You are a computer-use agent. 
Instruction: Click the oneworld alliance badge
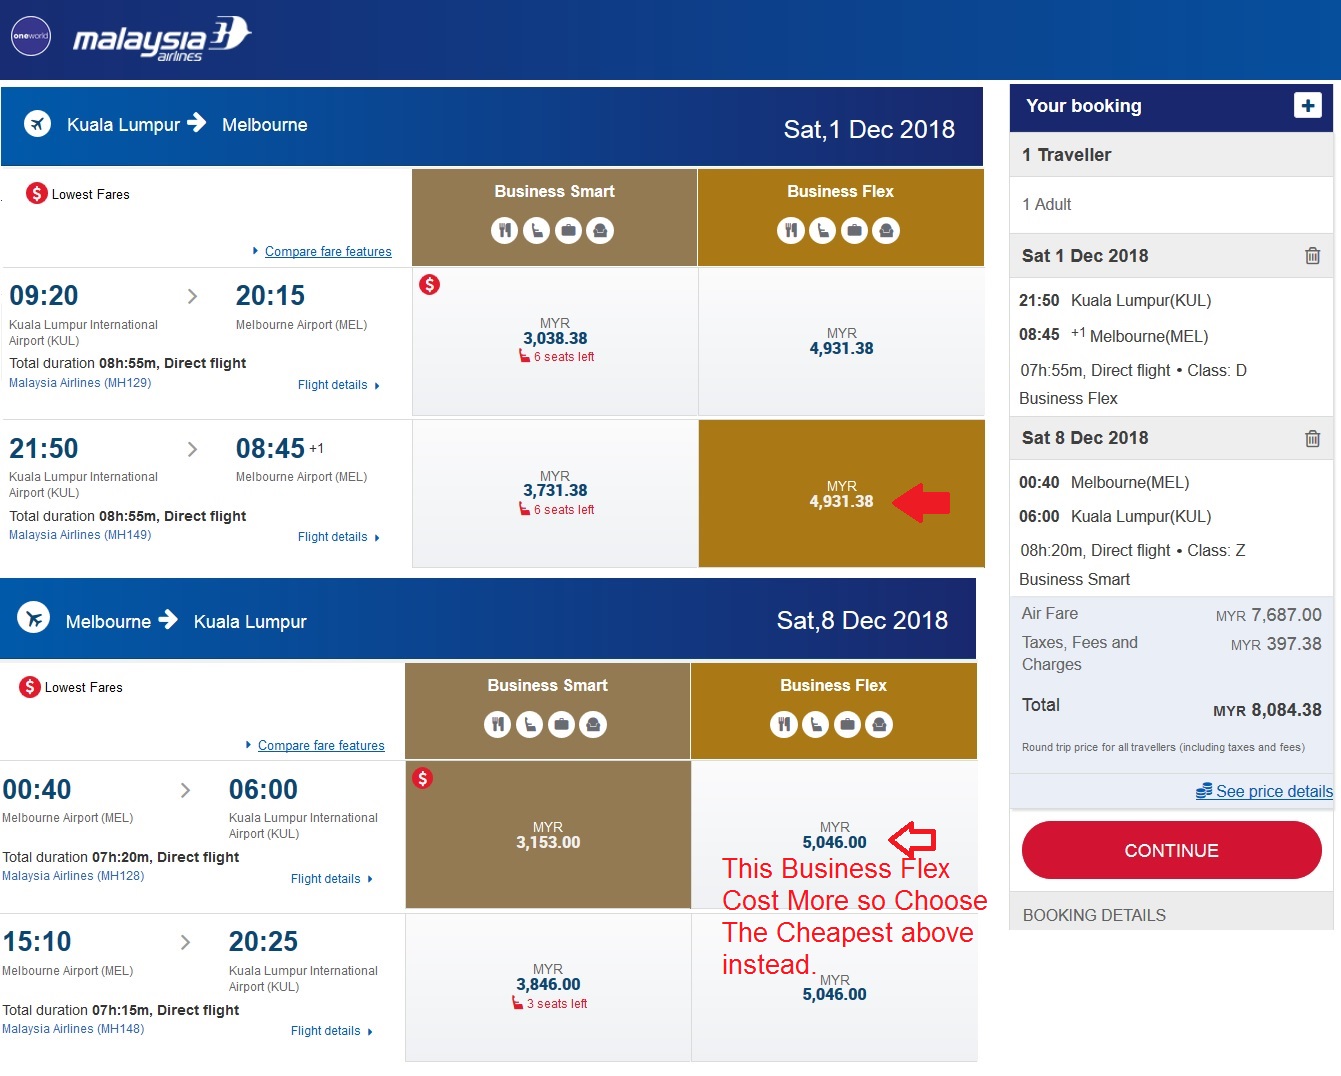pos(30,36)
